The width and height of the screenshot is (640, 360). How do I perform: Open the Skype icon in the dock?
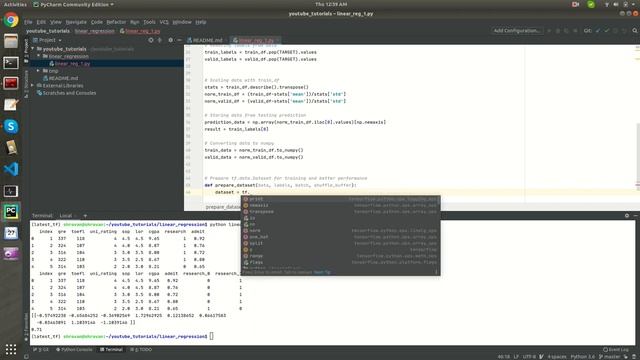tap(11, 127)
